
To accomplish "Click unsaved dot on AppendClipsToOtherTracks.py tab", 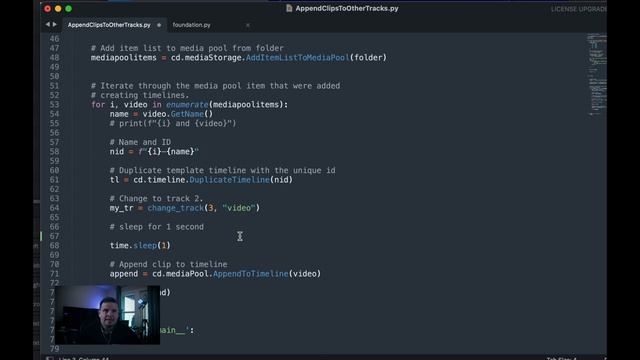I will click(x=159, y=25).
